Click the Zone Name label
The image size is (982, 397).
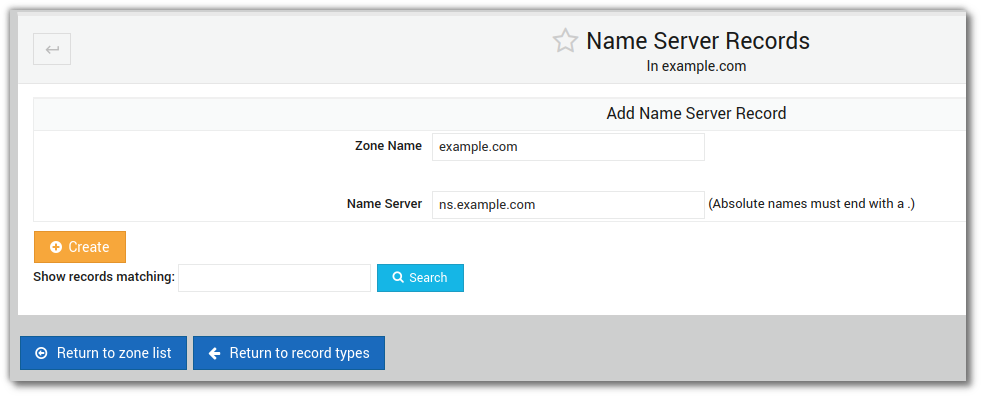pos(388,146)
